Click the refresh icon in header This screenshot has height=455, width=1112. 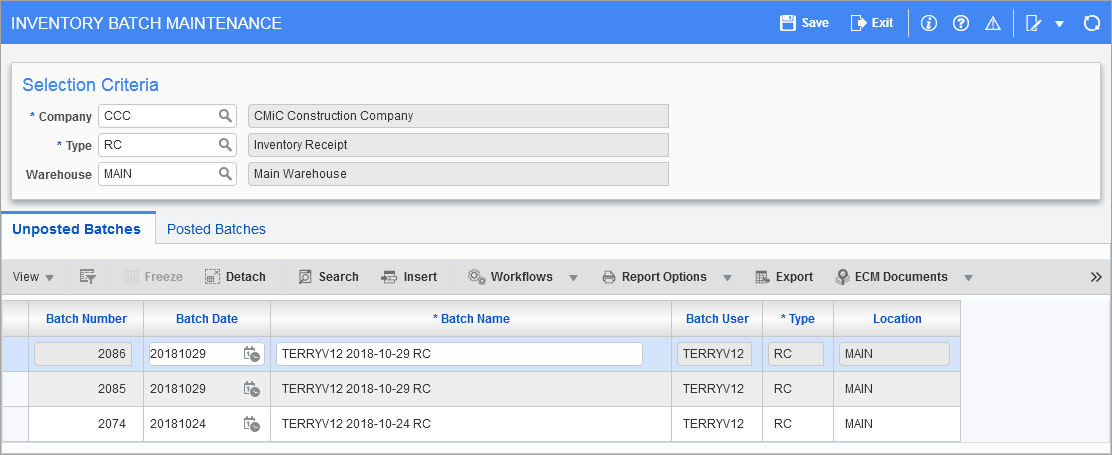pyautogui.click(x=1091, y=23)
